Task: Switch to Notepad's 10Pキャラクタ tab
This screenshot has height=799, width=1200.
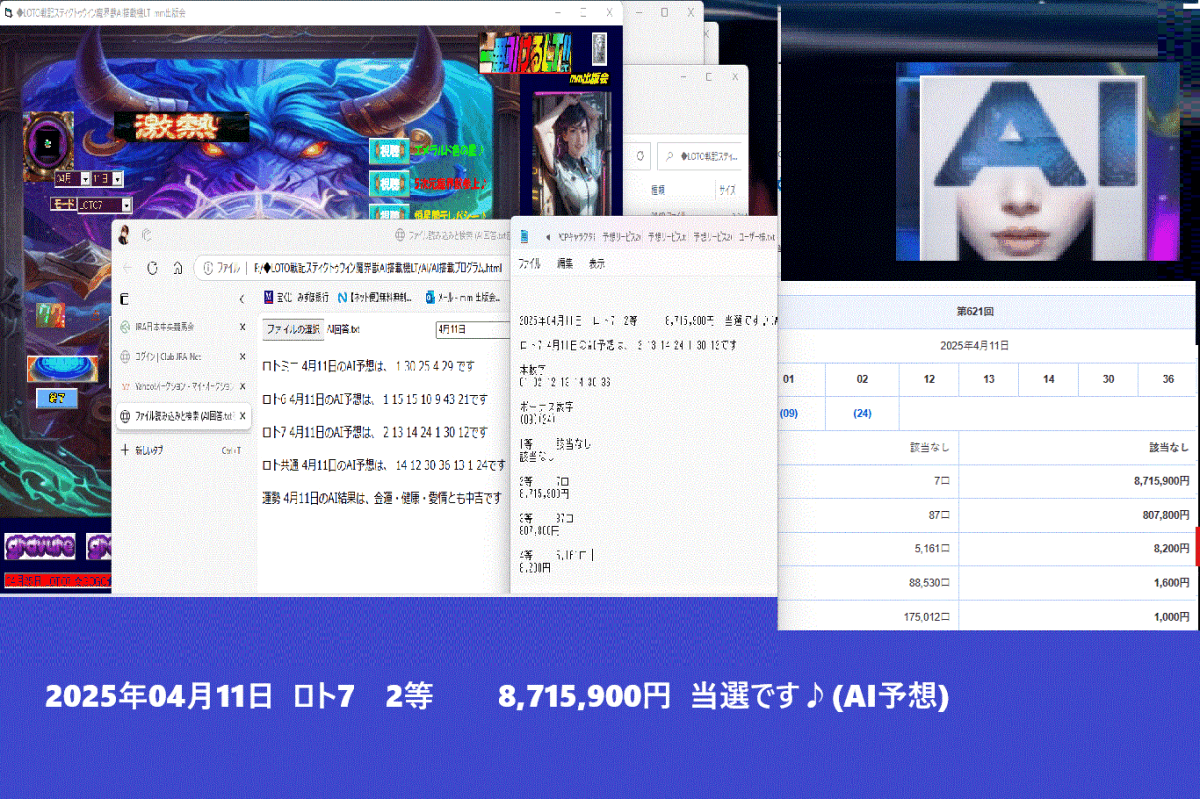Action: tap(577, 237)
